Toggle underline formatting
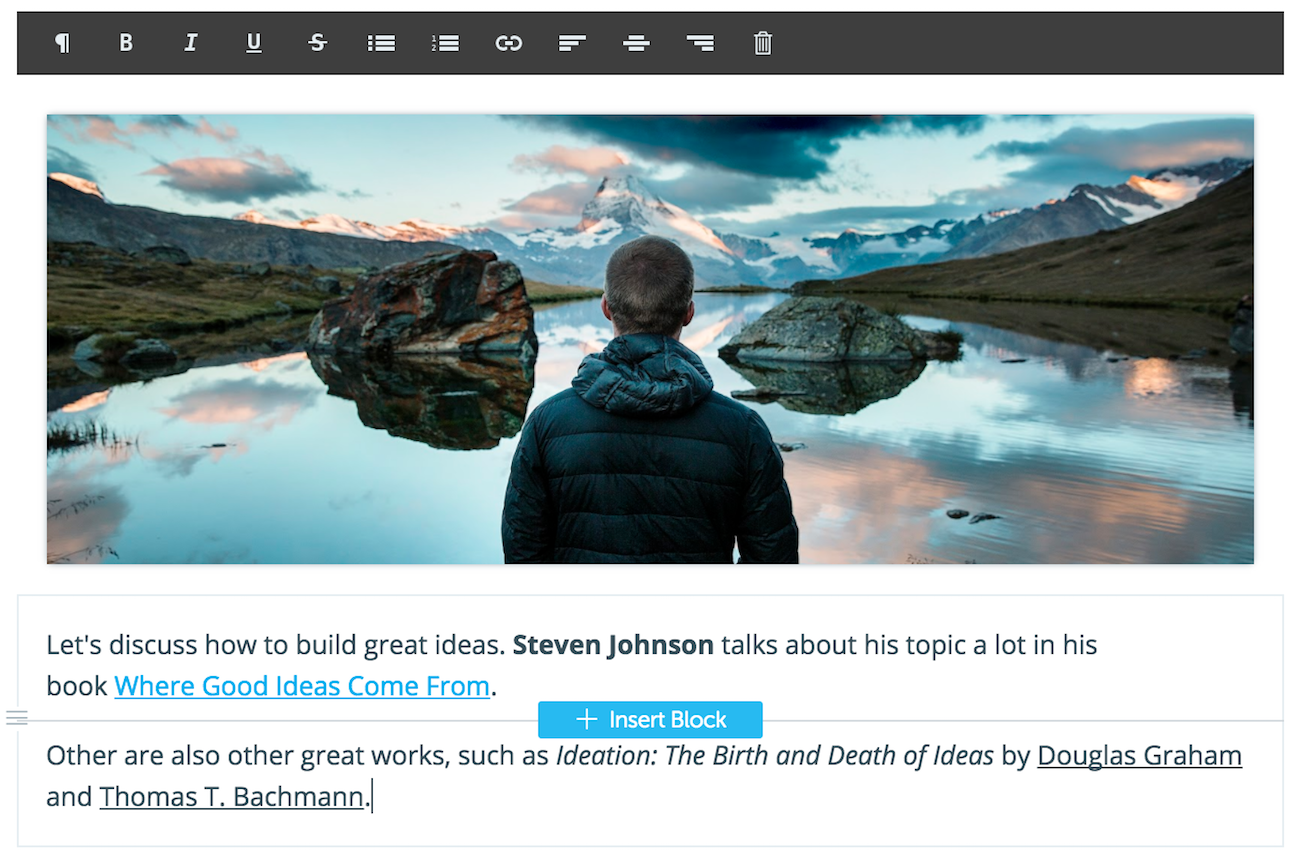The width and height of the screenshot is (1300, 867). click(x=254, y=43)
